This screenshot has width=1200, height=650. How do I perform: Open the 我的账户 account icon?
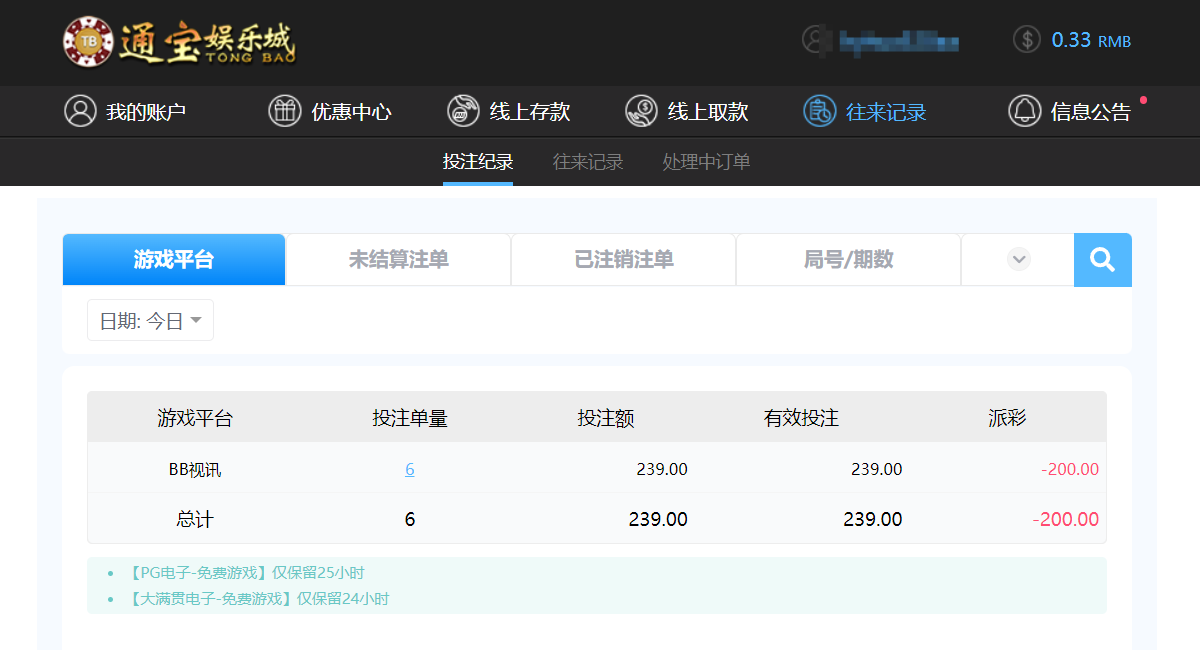click(x=80, y=111)
